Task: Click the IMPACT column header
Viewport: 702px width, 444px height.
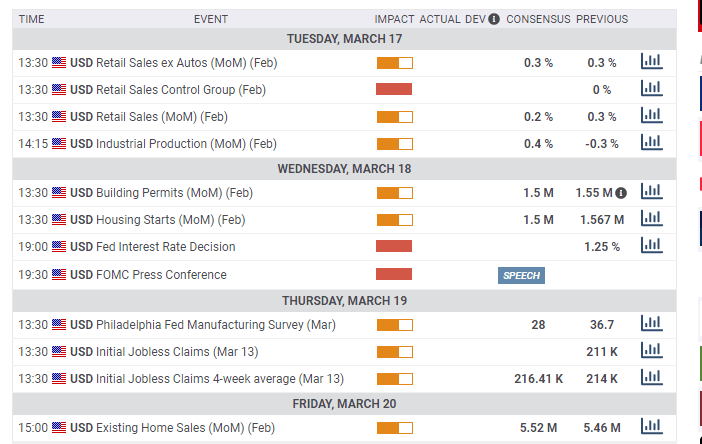Action: coord(394,19)
